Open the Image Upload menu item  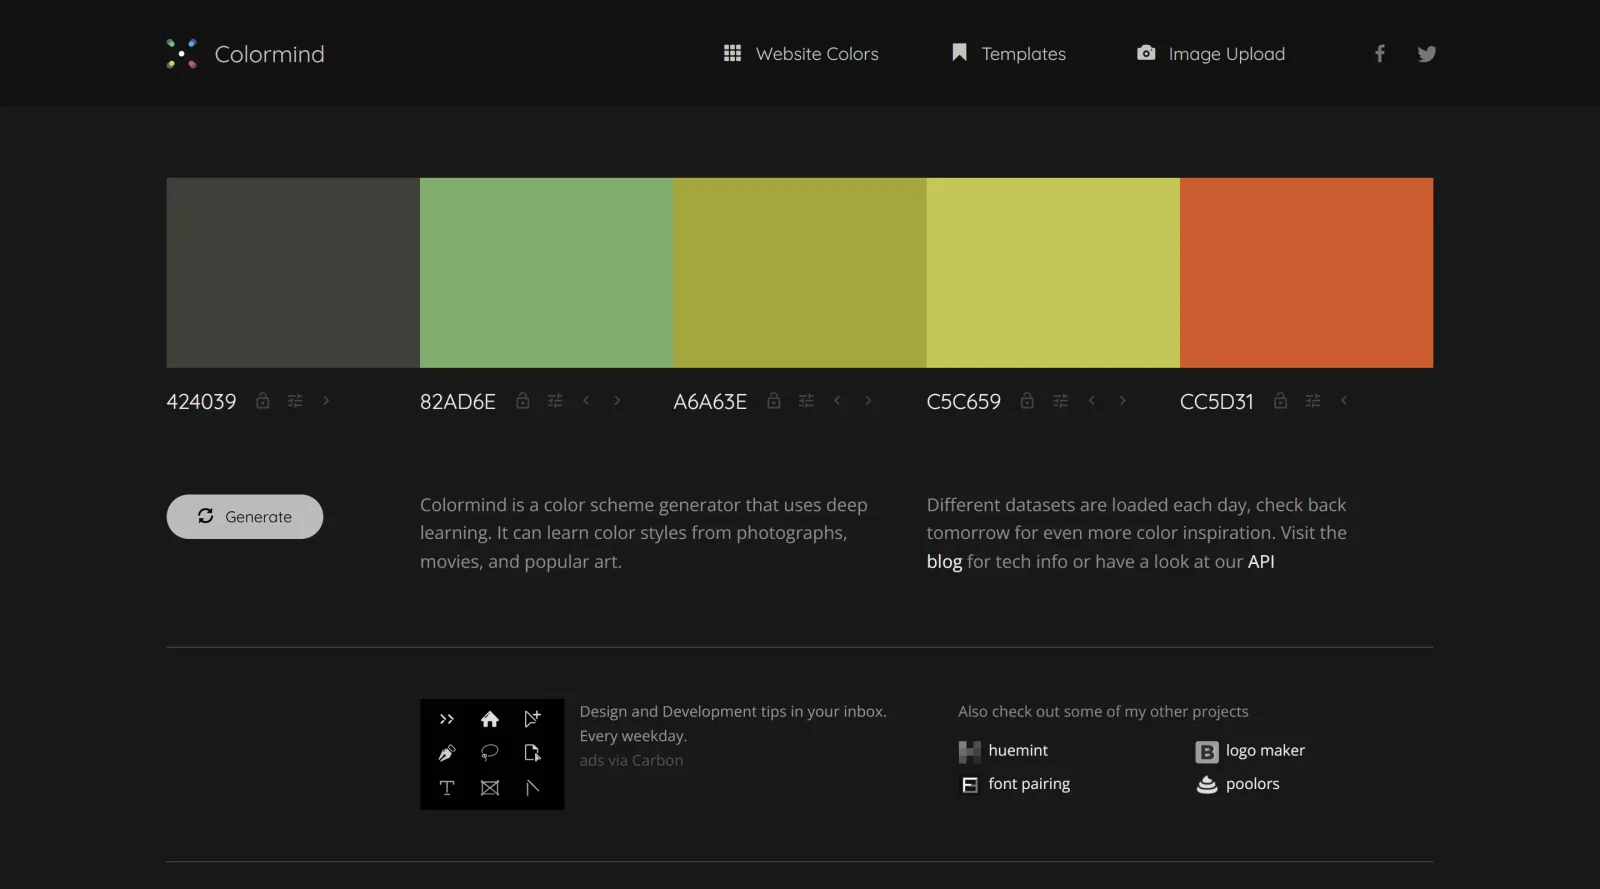click(1211, 54)
